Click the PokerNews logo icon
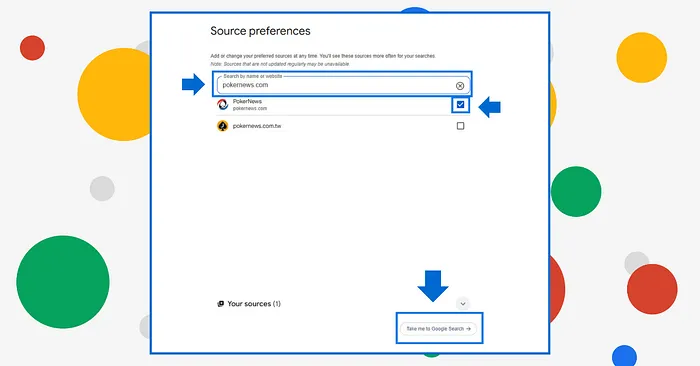Screen dimensions: 700x366 tap(222, 104)
